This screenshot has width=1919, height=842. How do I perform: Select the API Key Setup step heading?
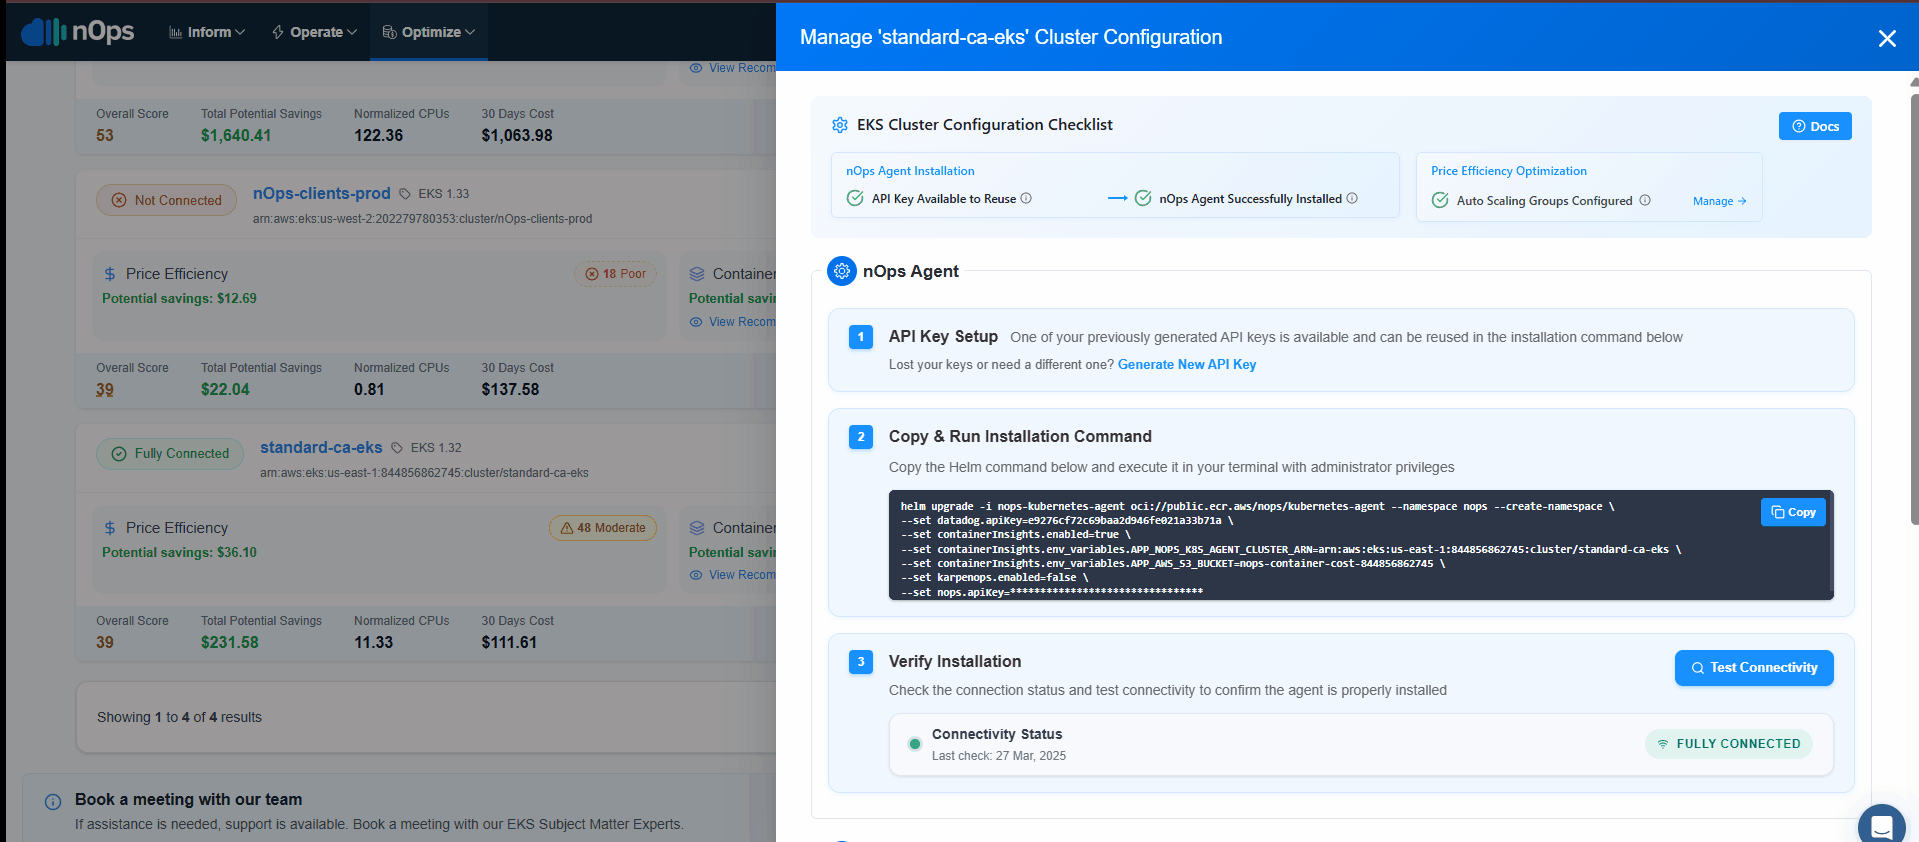click(943, 337)
